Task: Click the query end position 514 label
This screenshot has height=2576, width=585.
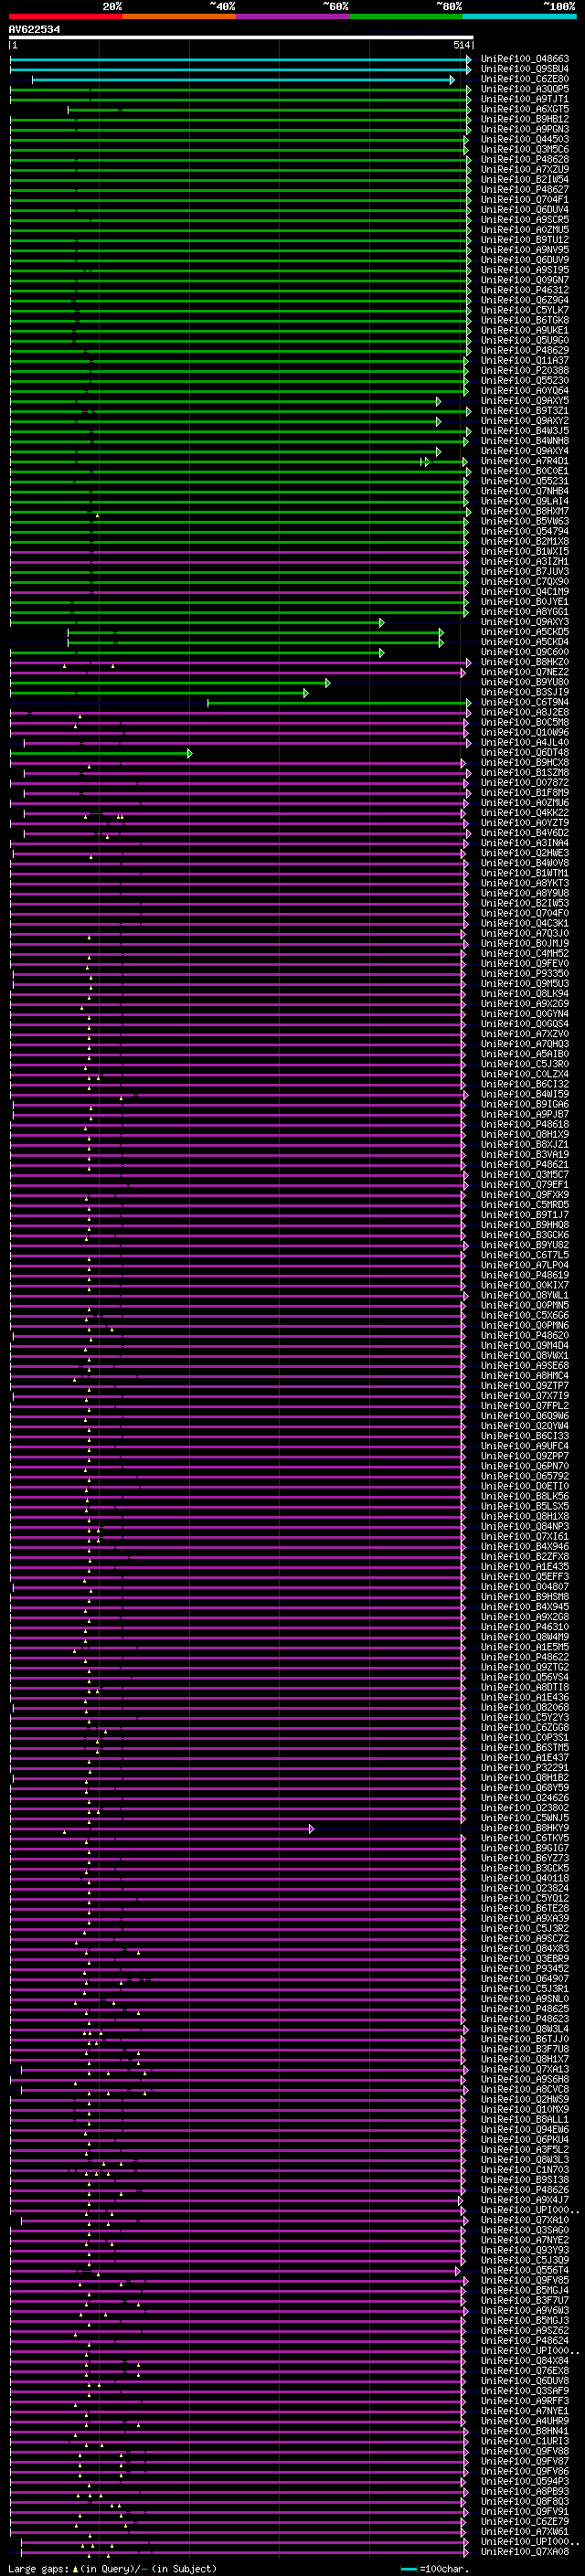Action: [461, 45]
